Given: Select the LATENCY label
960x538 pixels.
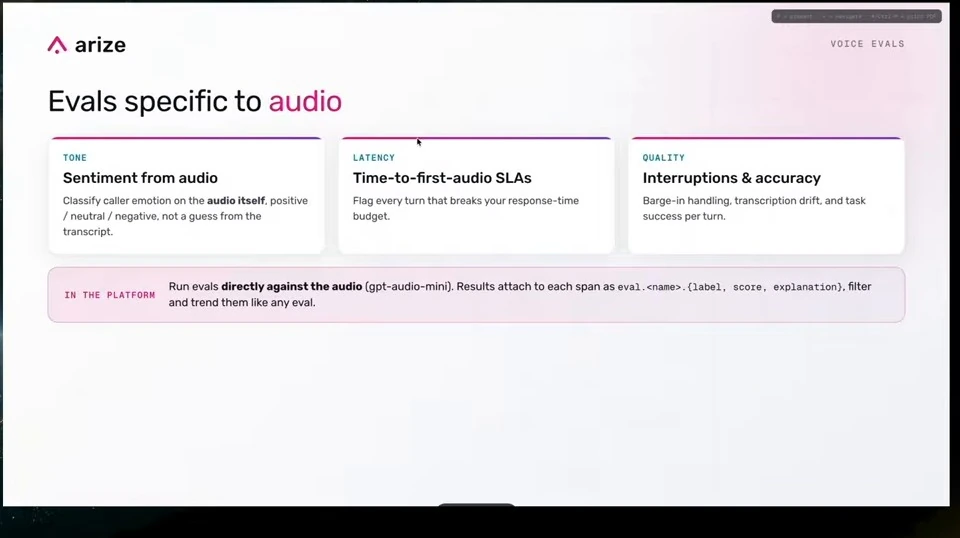Looking at the screenshot, I should pos(373,157).
